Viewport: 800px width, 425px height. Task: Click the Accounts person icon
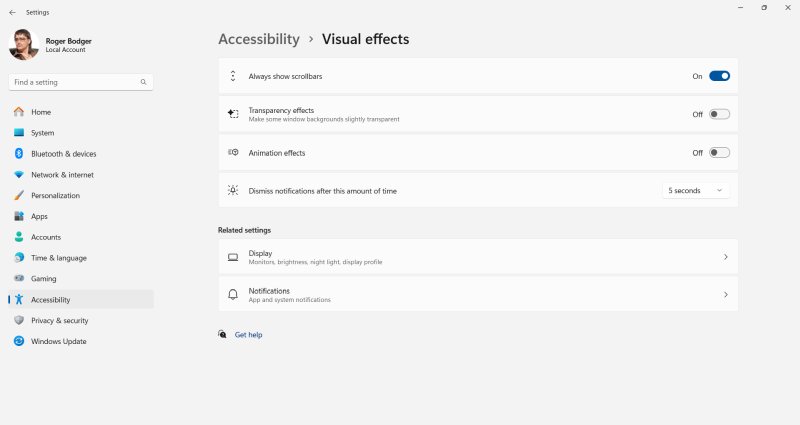tap(19, 237)
